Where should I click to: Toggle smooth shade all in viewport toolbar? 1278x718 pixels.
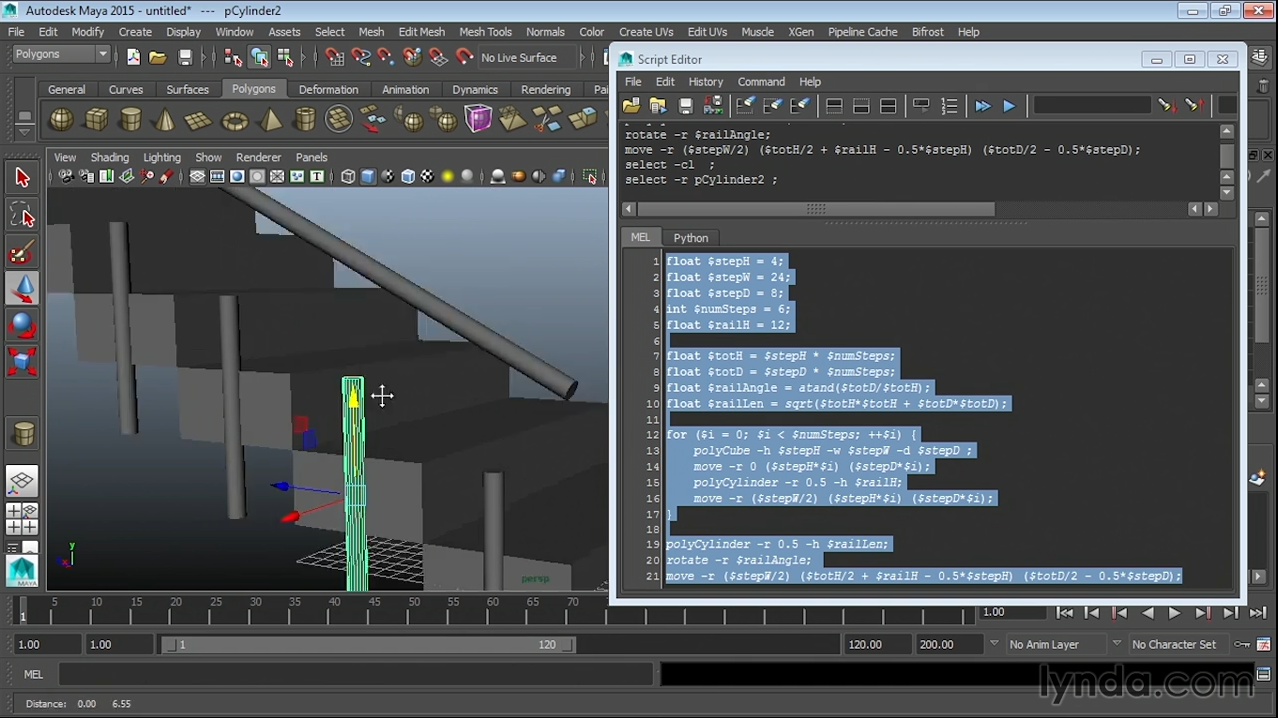[x=368, y=177]
